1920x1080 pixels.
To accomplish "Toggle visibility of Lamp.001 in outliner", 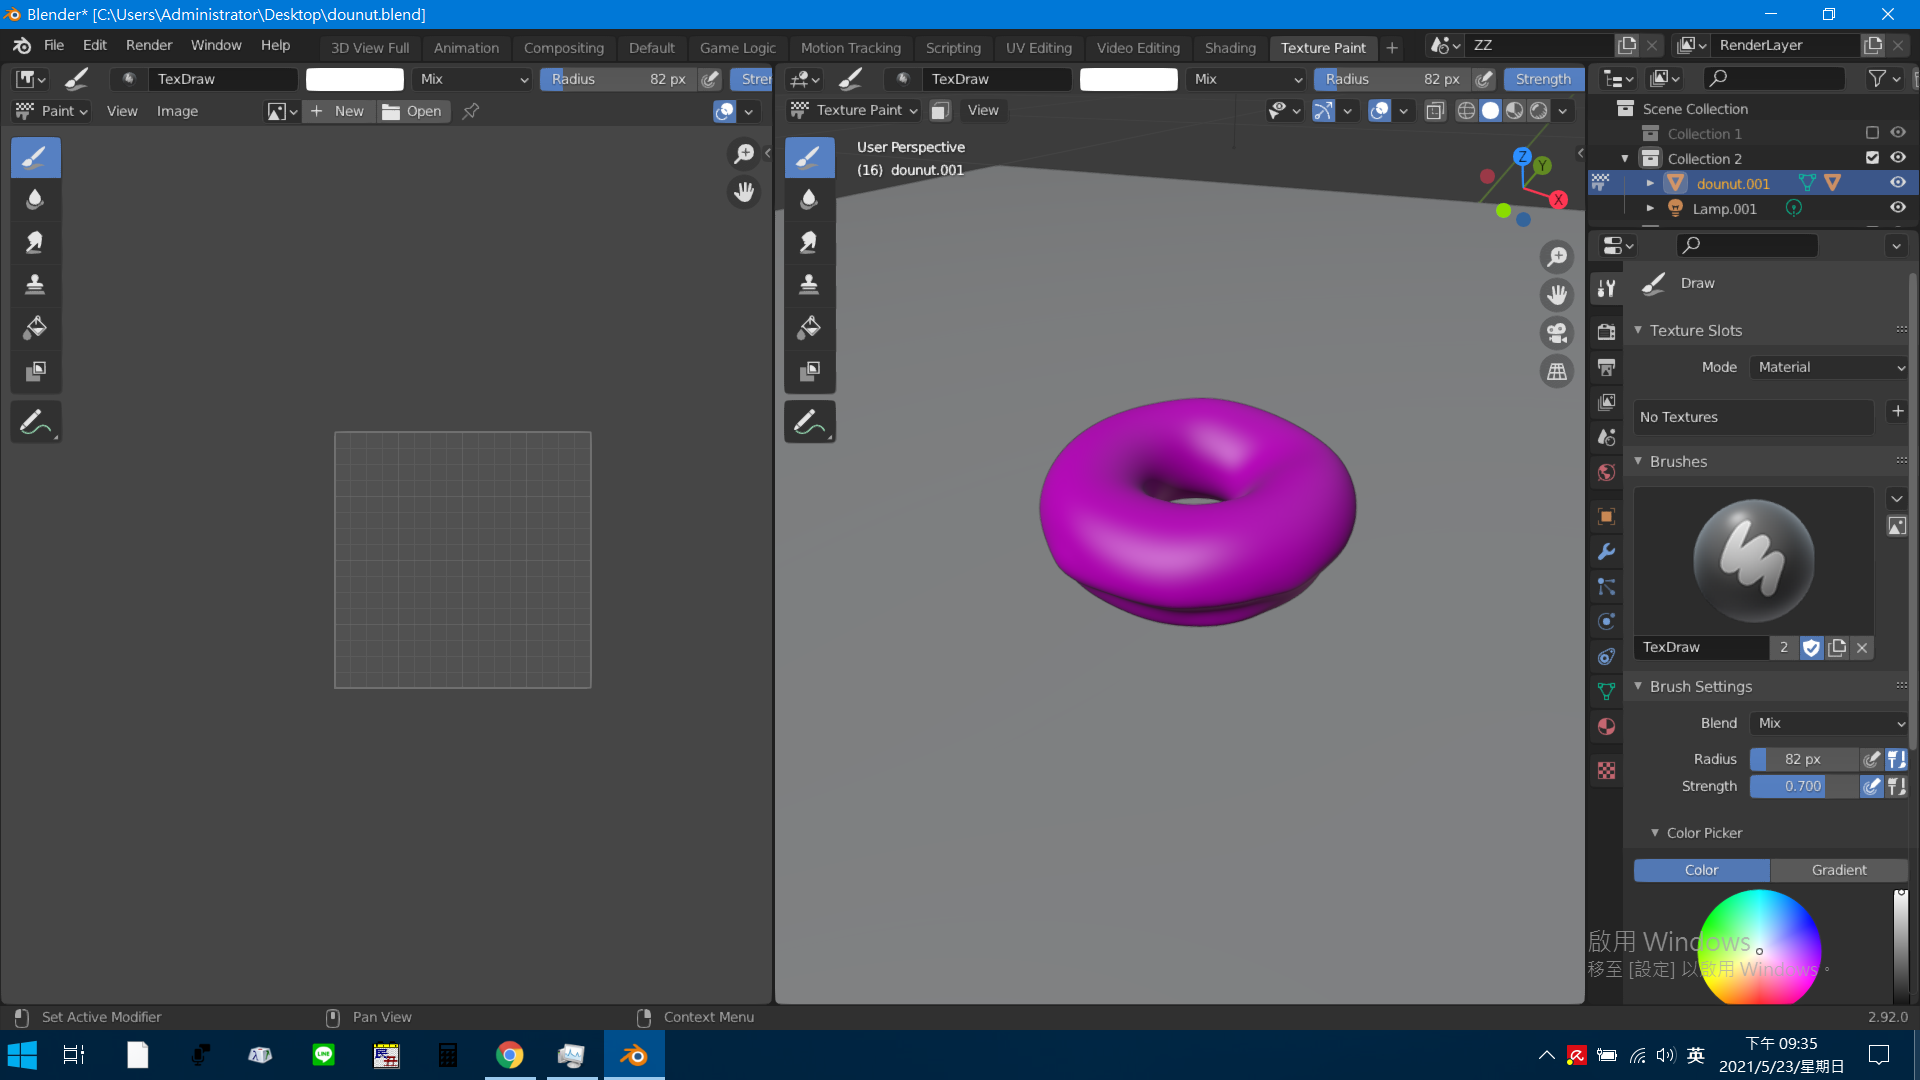I will click(1897, 208).
